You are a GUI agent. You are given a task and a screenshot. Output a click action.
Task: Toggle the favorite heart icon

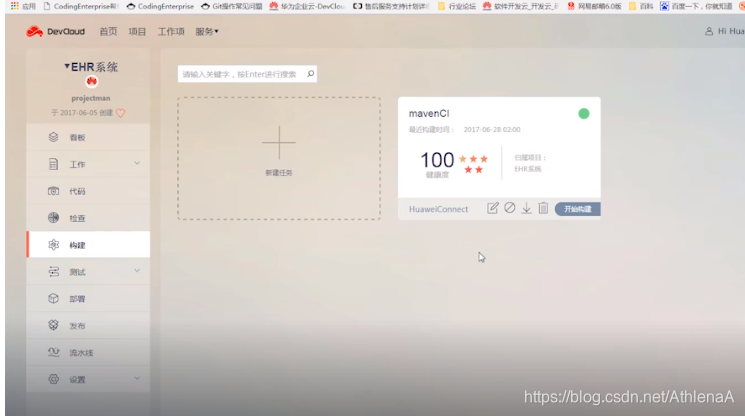[x=121, y=113]
